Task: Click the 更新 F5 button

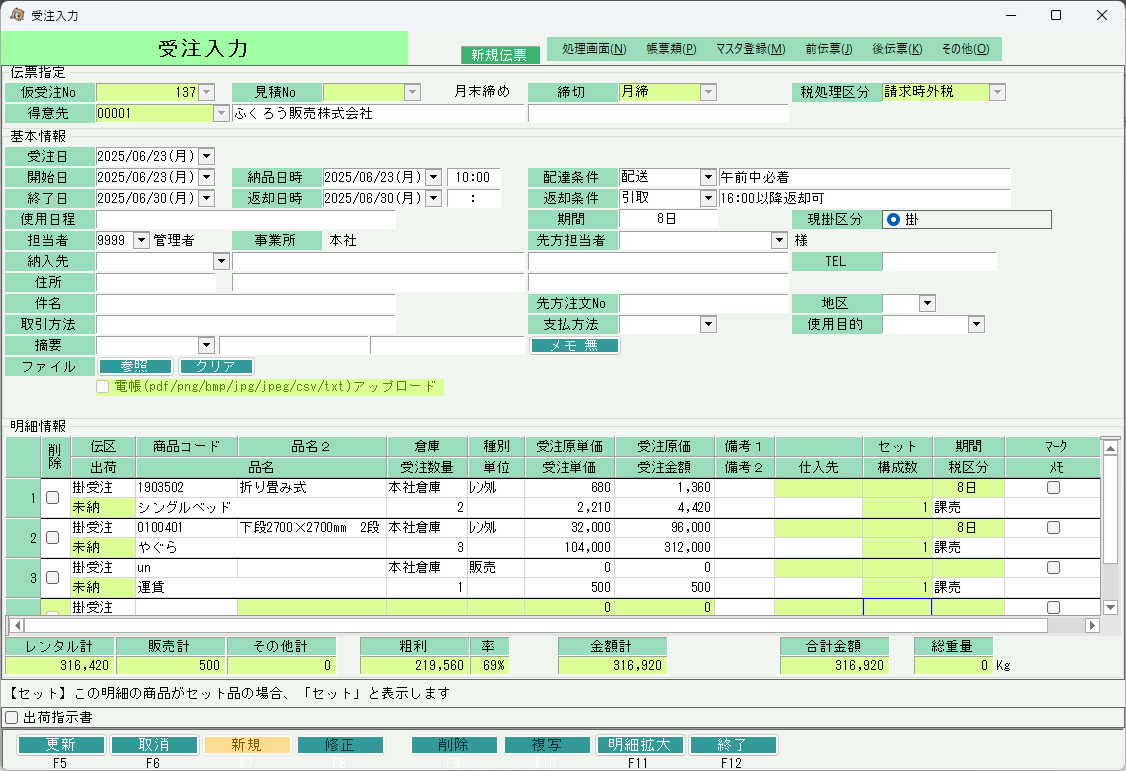Action: point(60,745)
